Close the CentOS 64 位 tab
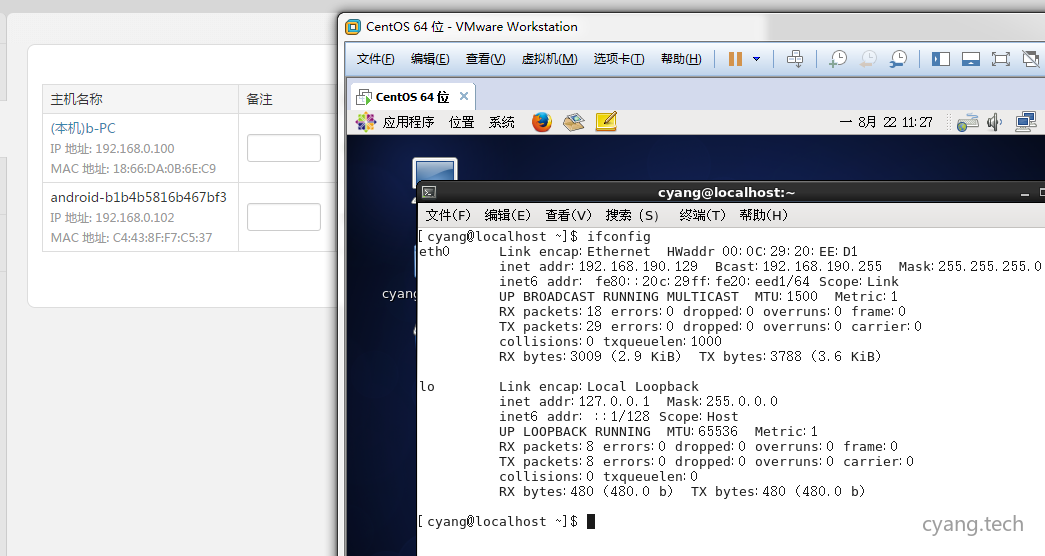The image size is (1045, 556). [x=464, y=97]
